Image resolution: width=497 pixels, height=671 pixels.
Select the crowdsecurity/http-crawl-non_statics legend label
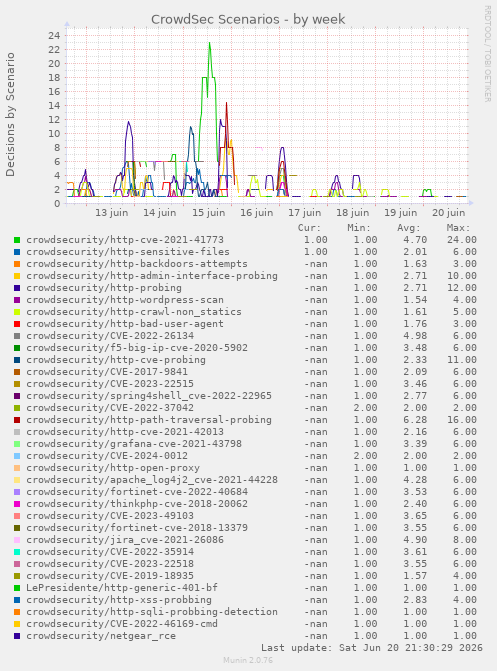(x=134, y=312)
